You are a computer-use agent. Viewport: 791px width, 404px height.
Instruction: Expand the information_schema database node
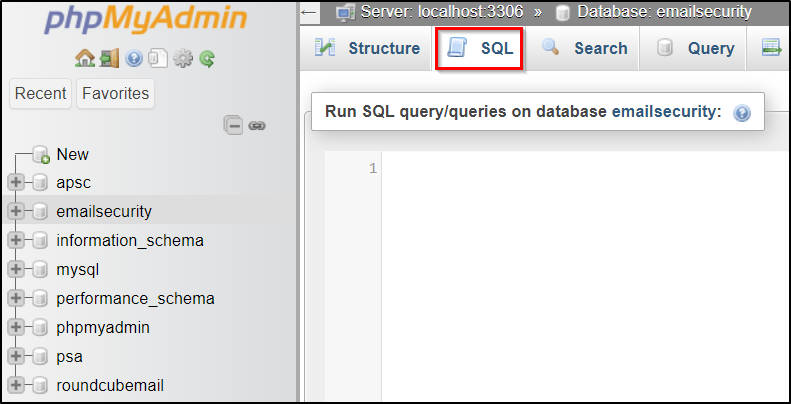point(16,240)
